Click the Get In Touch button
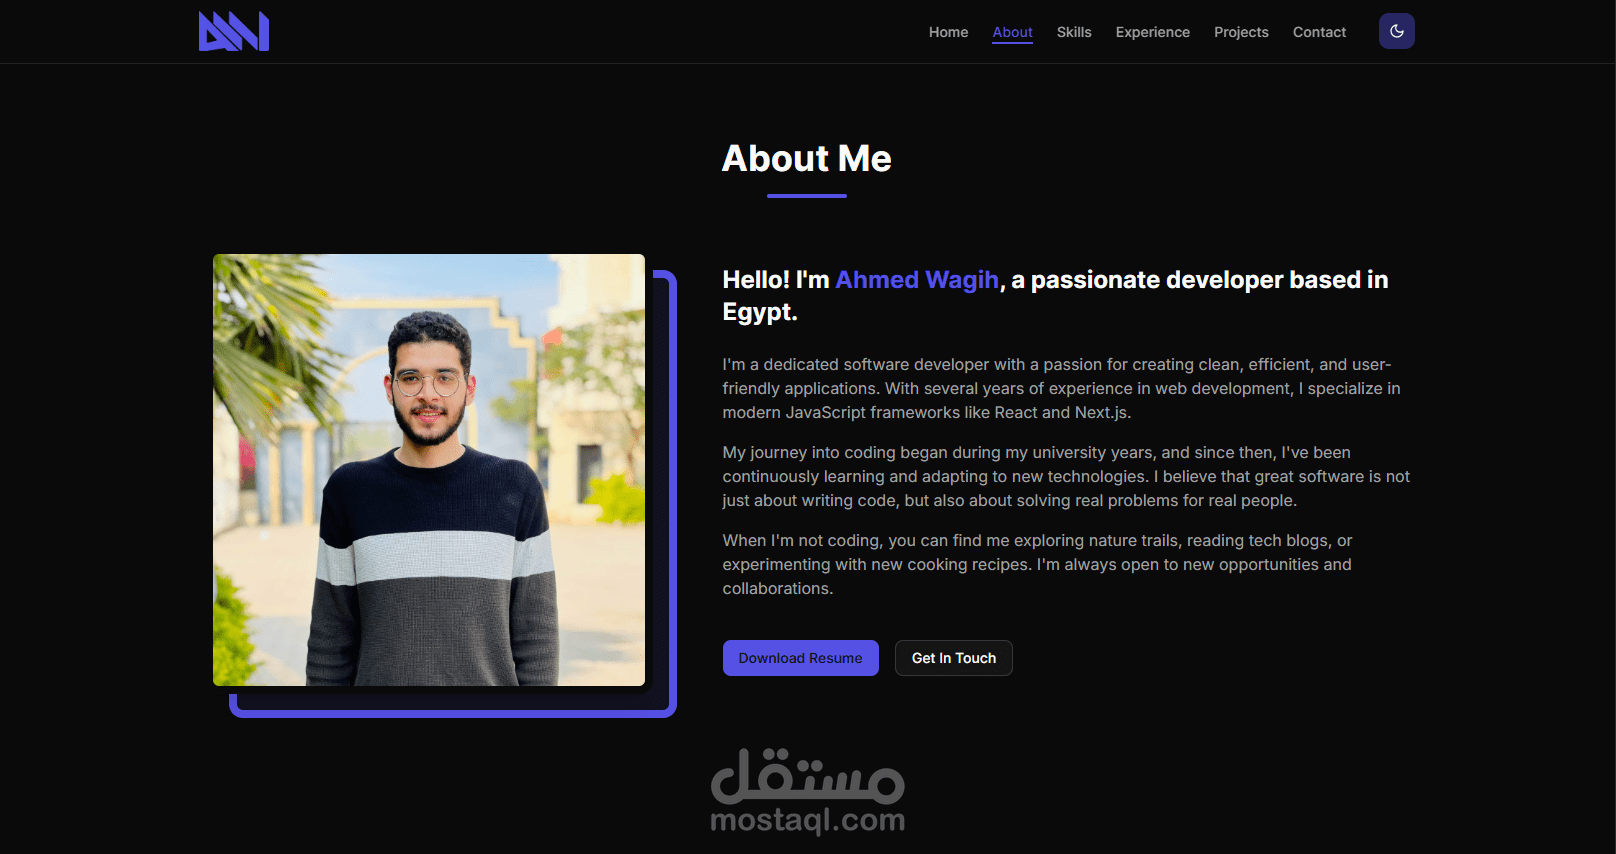Screen dimensions: 1616x854 pos(954,658)
